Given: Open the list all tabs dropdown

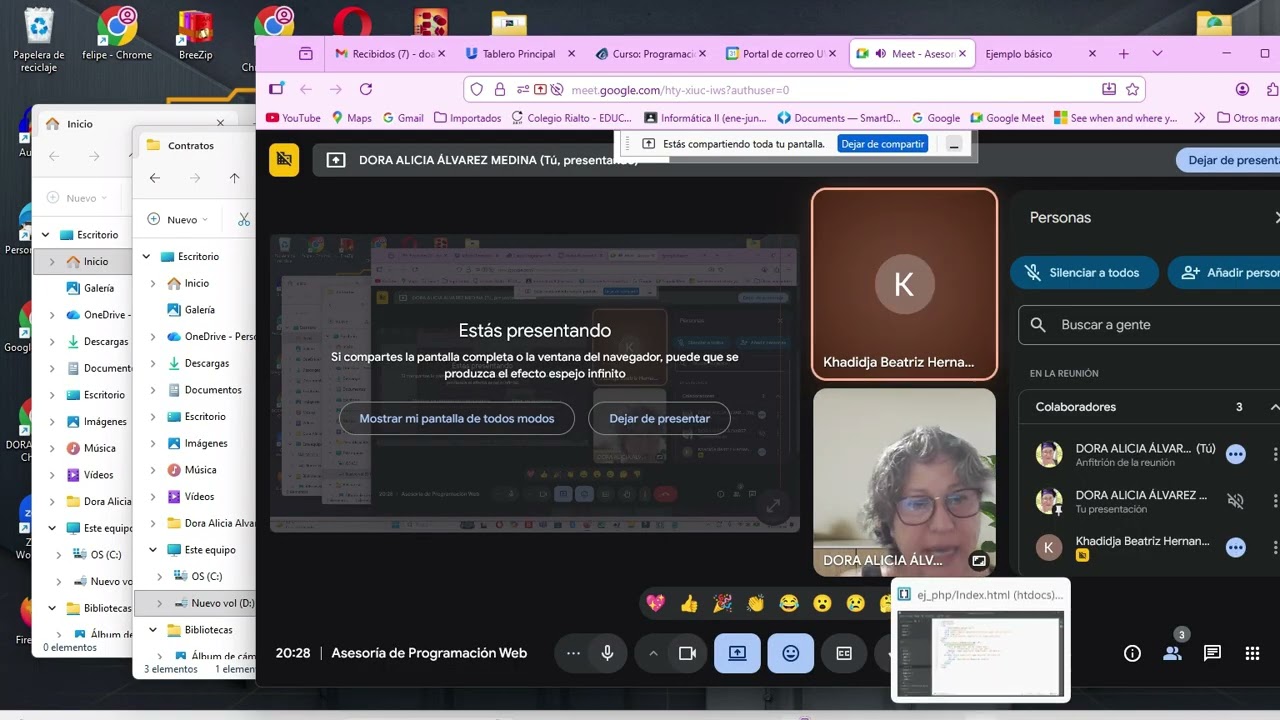Looking at the screenshot, I should [1157, 54].
